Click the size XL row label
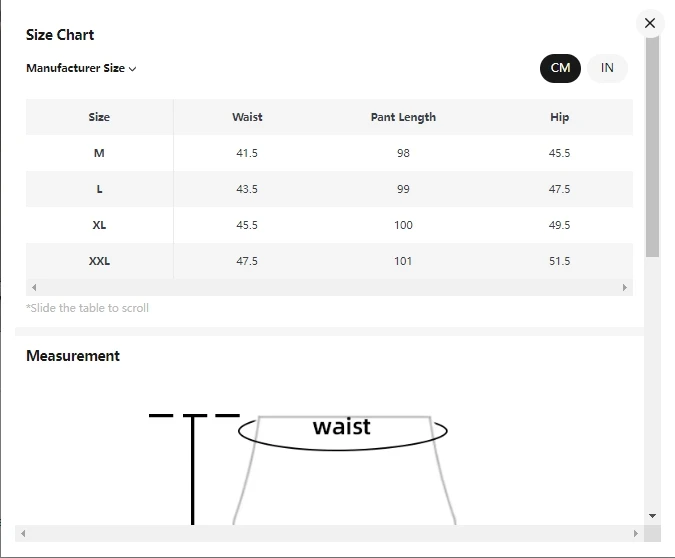Screen dimensions: 675x558 pos(99,225)
